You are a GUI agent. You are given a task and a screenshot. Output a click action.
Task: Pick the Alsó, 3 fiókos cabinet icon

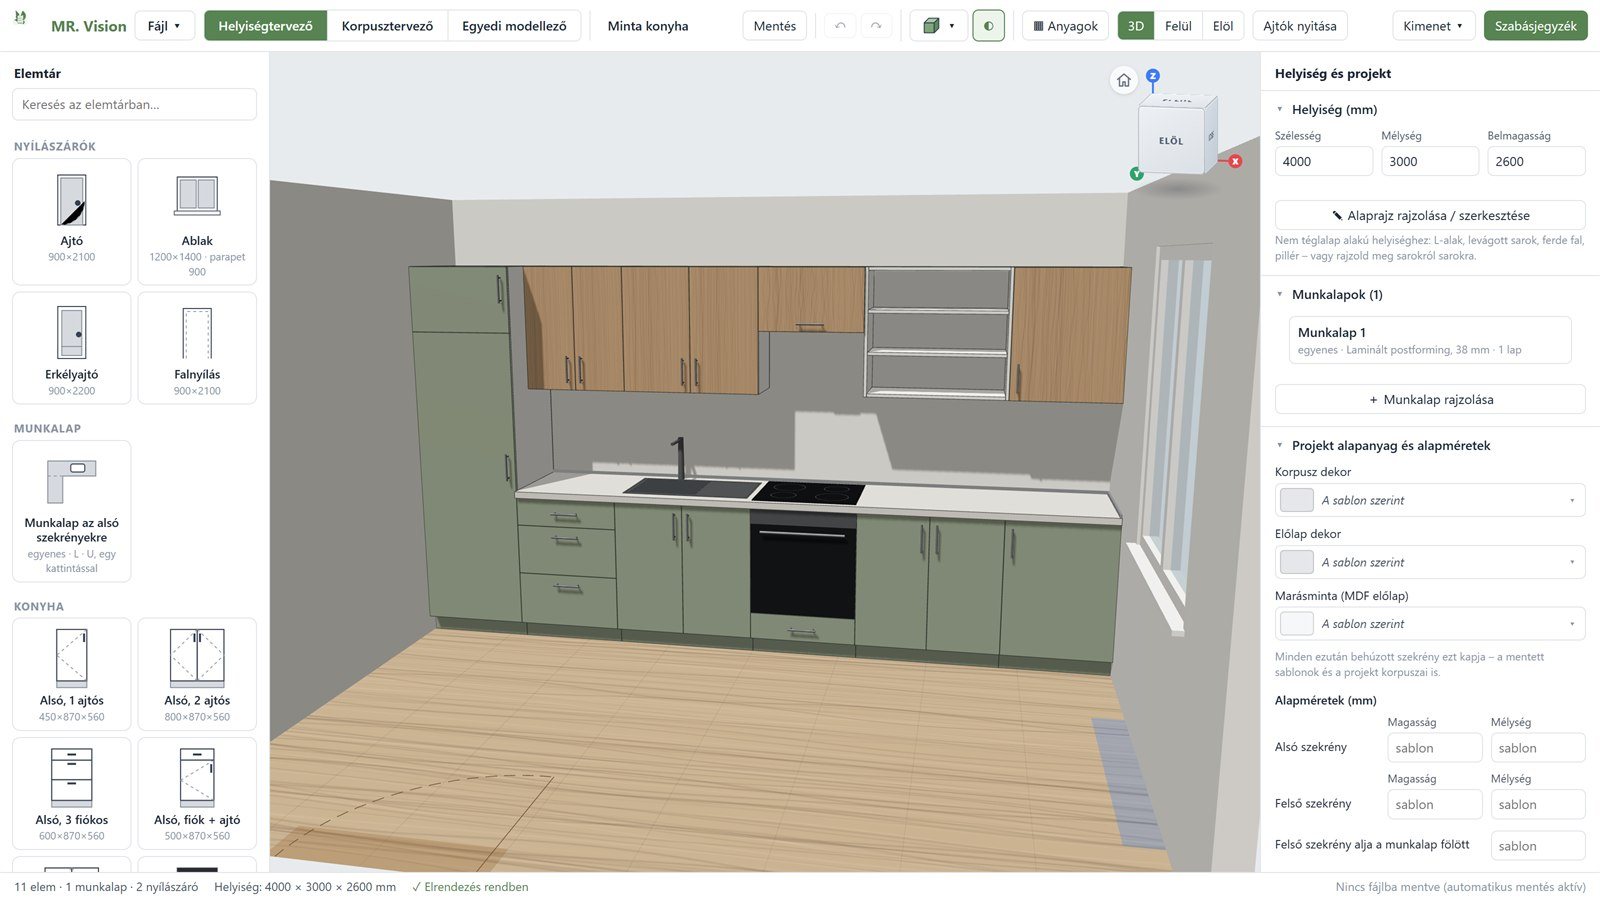tap(72, 778)
